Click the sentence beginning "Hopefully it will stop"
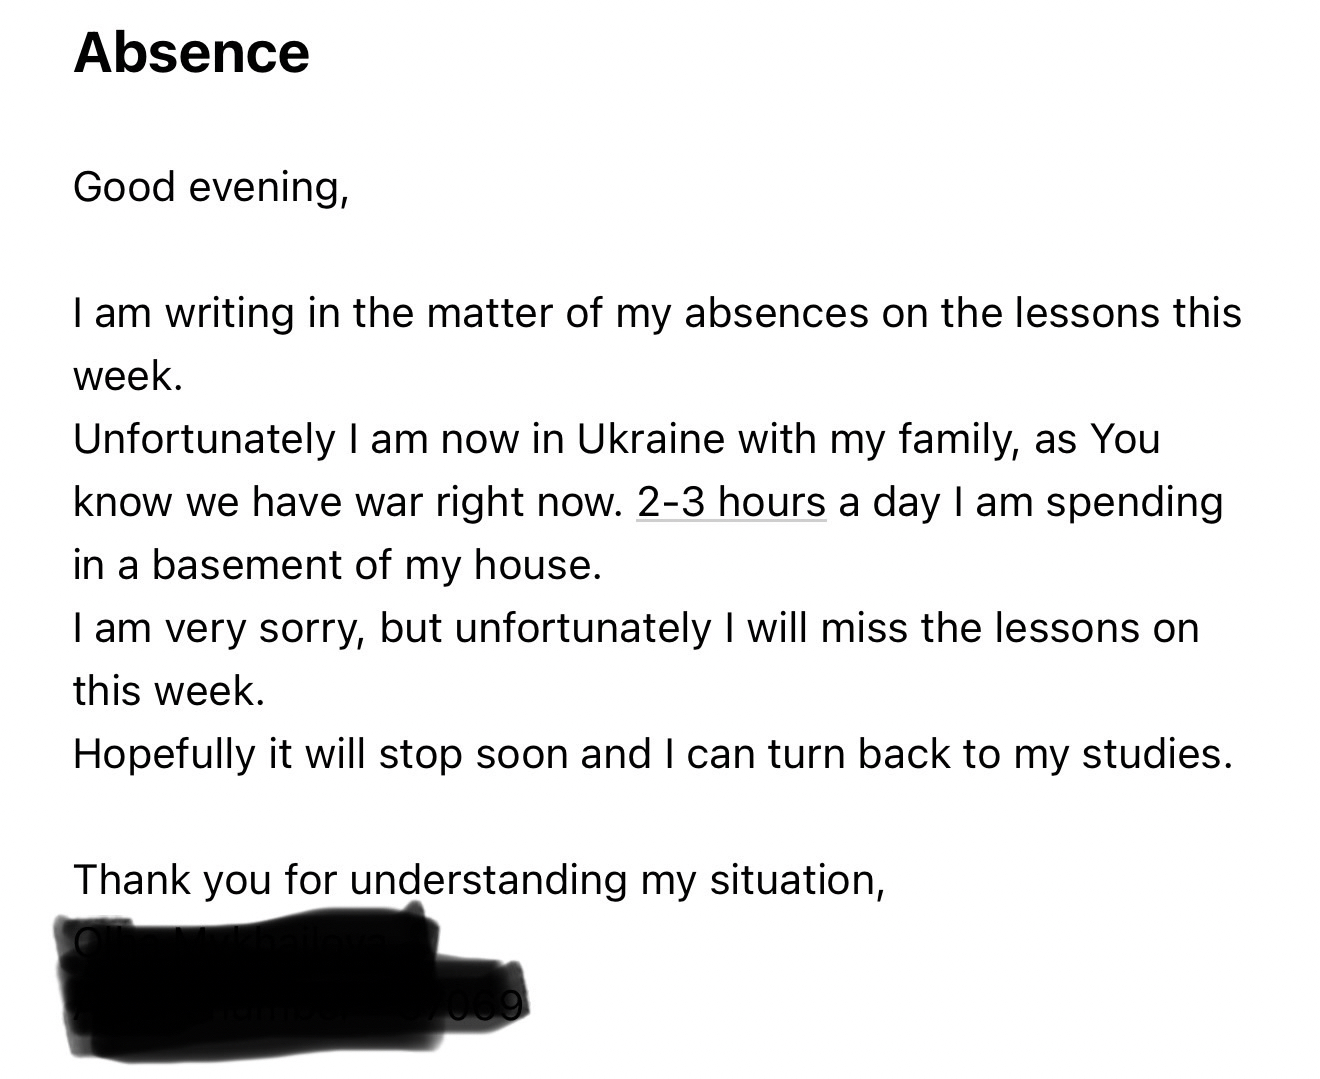The height and width of the screenshot is (1079, 1320). (x=652, y=754)
